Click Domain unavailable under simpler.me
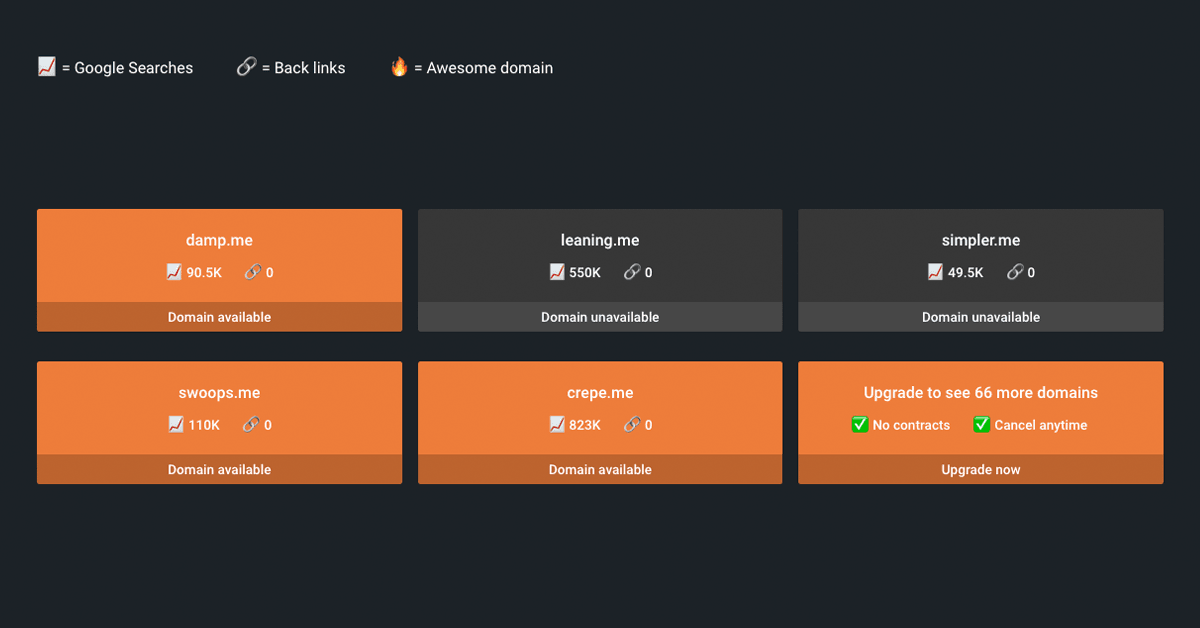1200x628 pixels. tap(980, 317)
